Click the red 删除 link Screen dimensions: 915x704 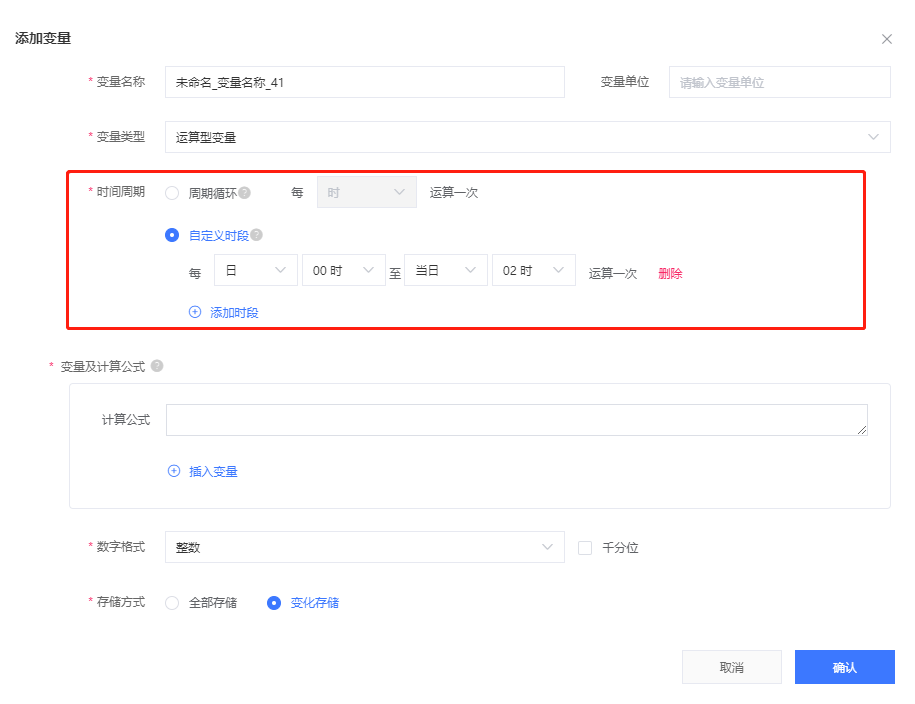point(670,273)
